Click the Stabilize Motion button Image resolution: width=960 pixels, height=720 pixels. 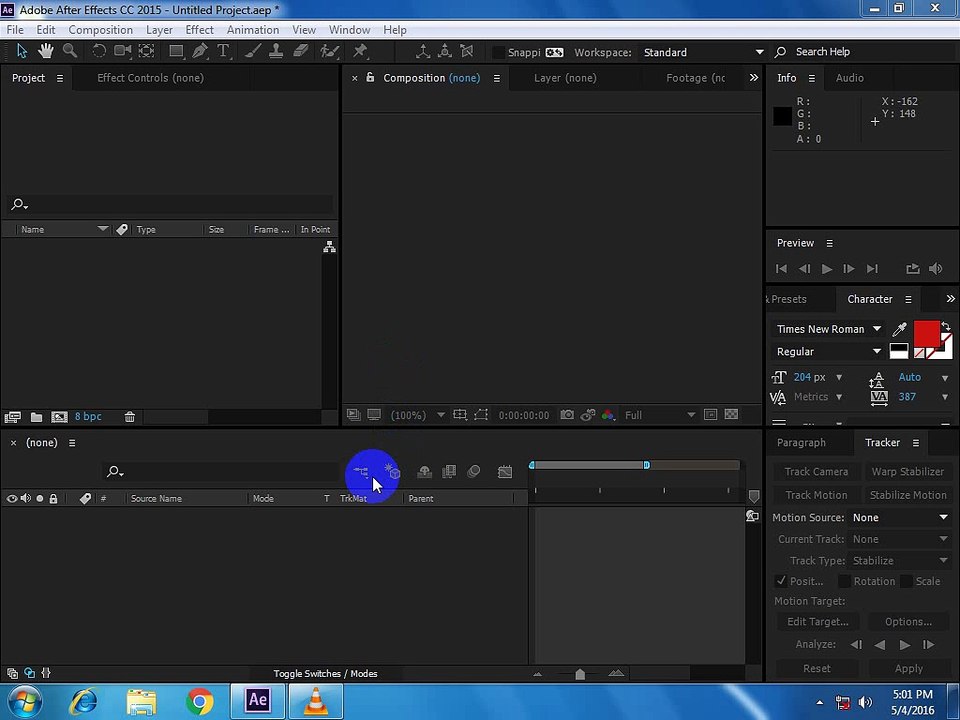908,495
